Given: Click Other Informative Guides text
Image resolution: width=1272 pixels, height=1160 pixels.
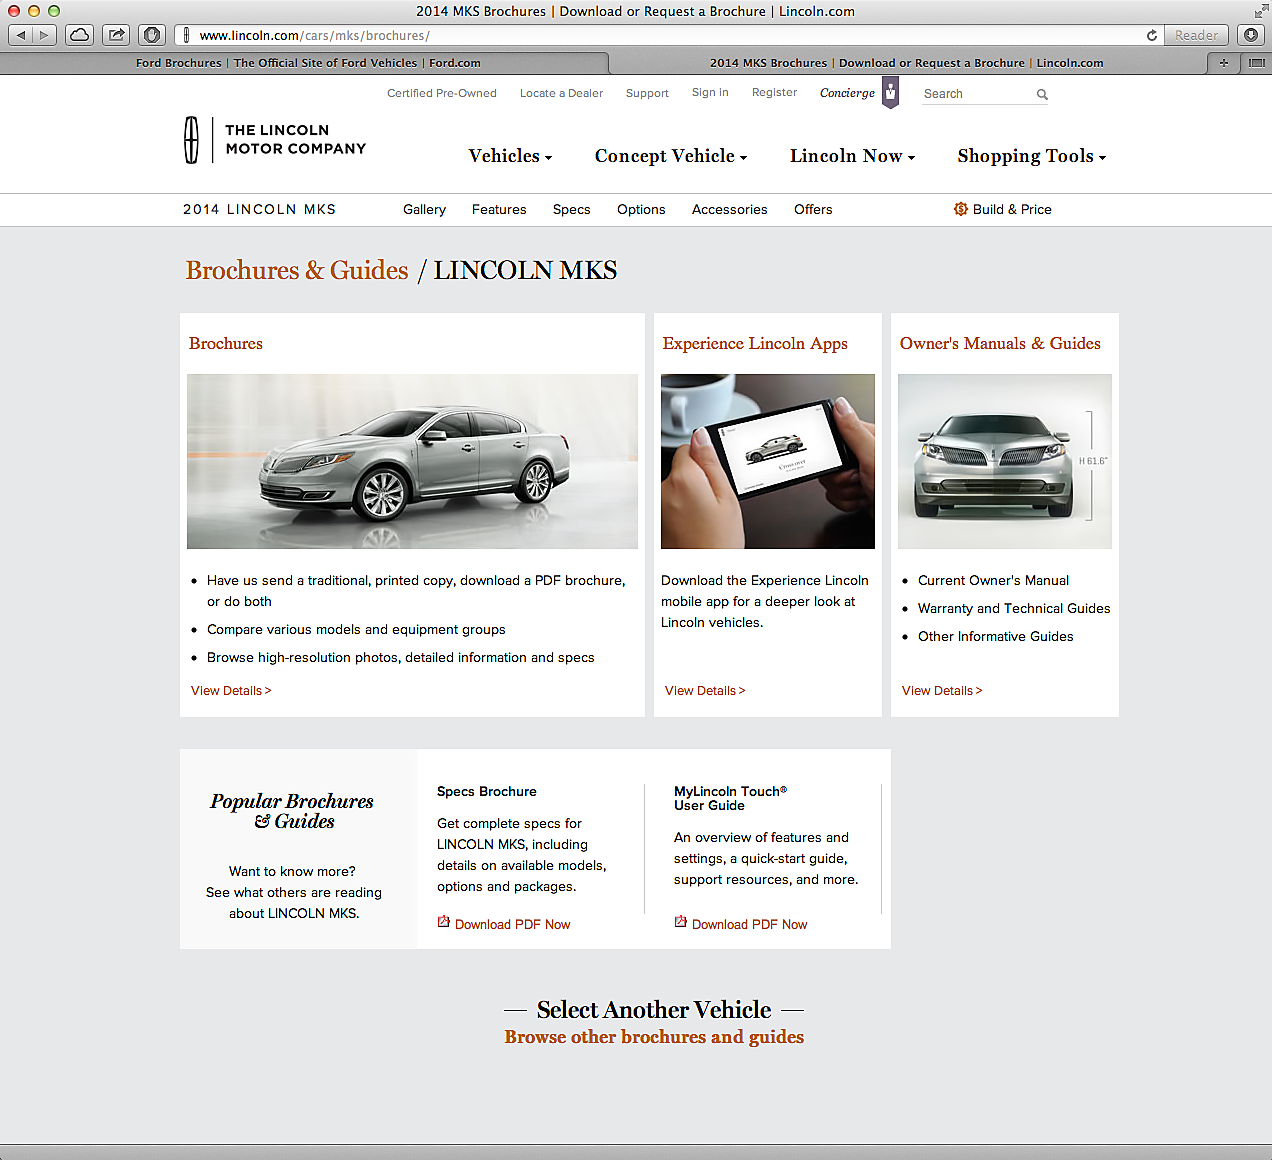Looking at the screenshot, I should (995, 636).
